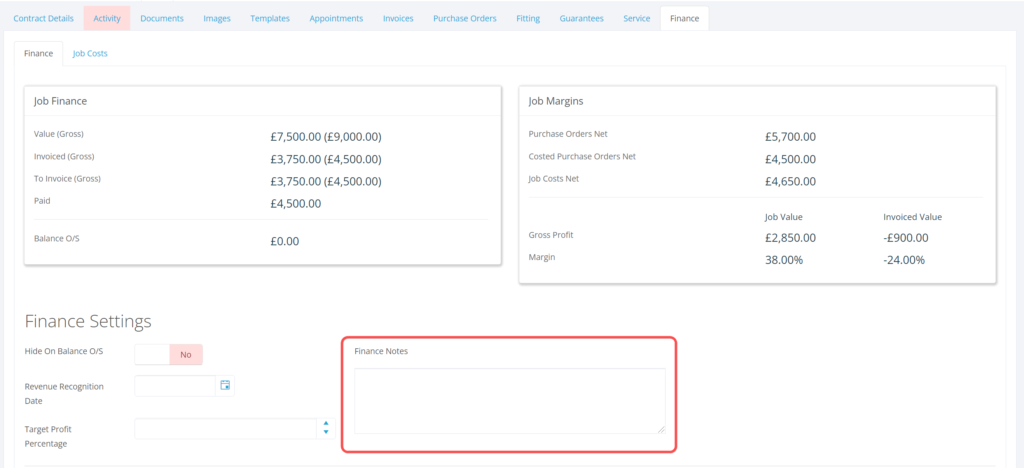
Task: Select the Finance sub-tab
Action: click(x=38, y=53)
